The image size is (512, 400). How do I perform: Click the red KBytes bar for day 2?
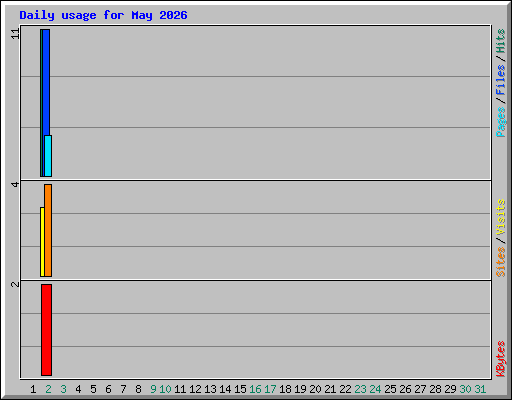(x=47, y=330)
